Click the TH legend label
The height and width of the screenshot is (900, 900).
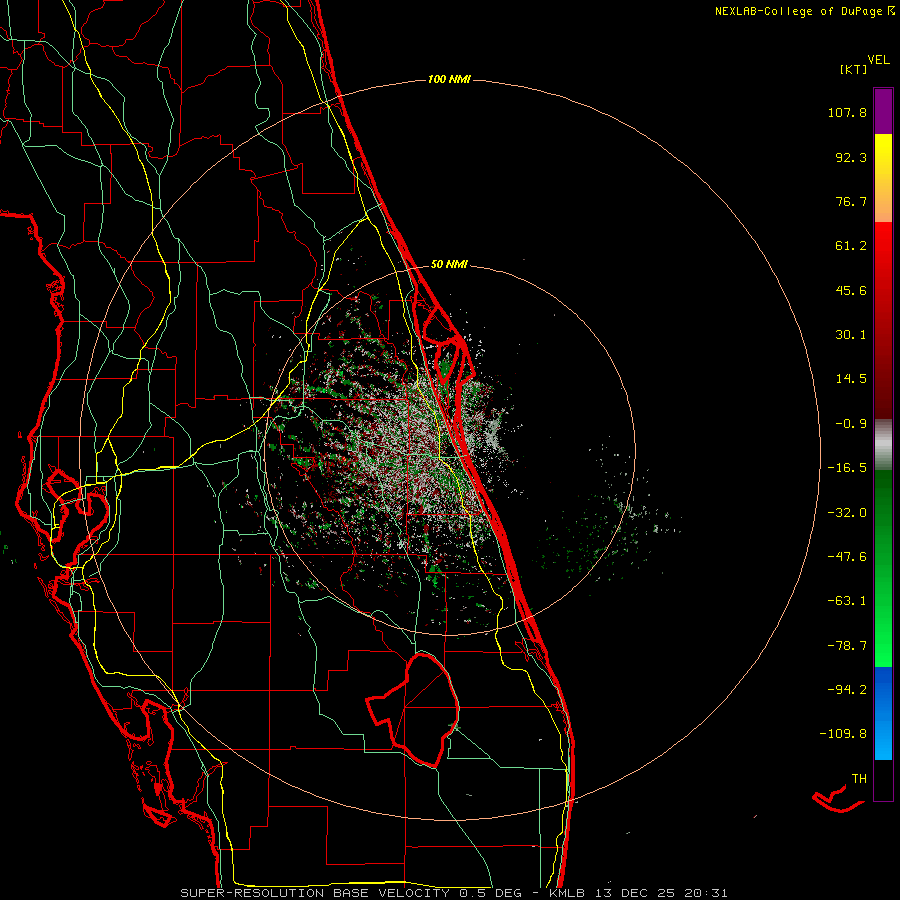[x=859, y=779]
